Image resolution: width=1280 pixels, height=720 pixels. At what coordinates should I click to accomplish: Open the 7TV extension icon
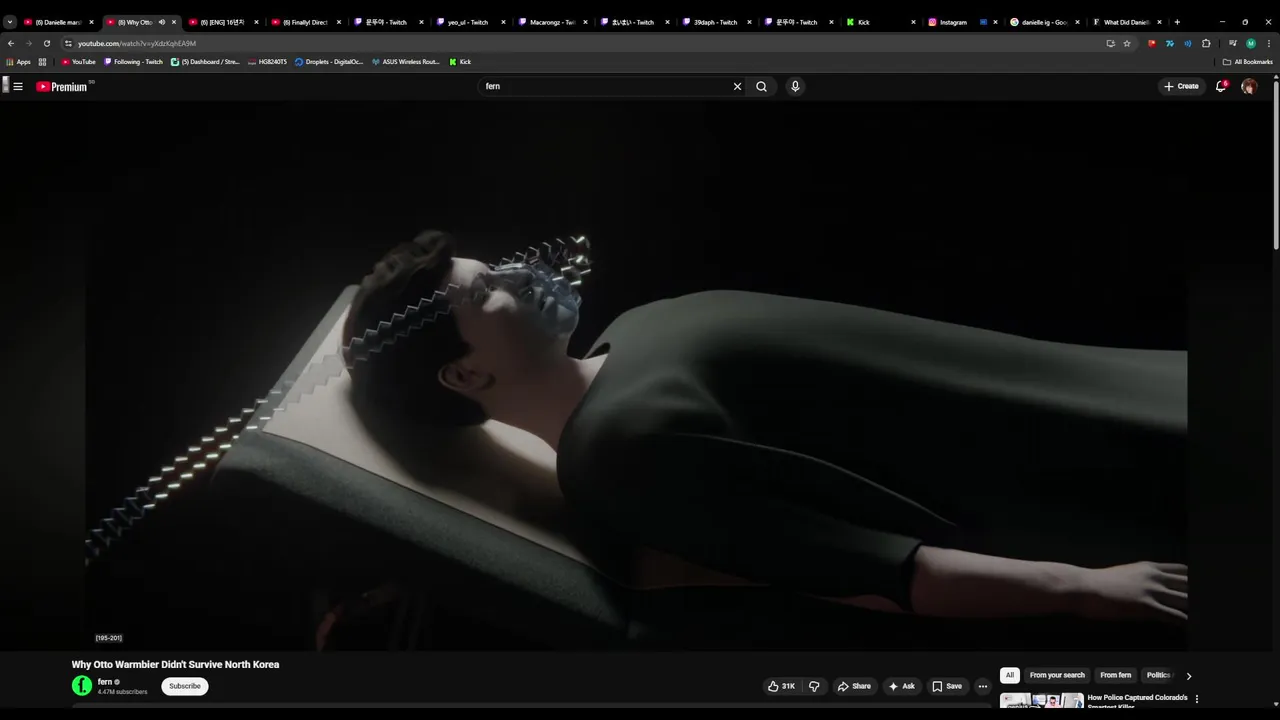[1170, 43]
